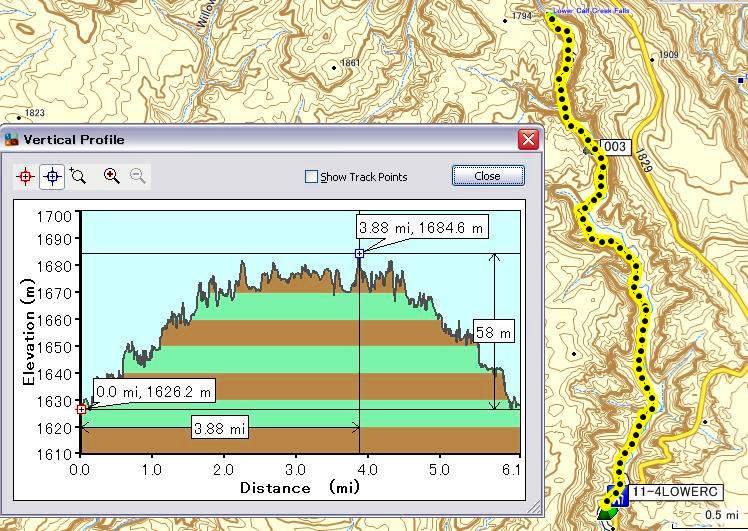Select the blue crosshair measure tool
Screen dimensions: 748x531
tap(52, 176)
